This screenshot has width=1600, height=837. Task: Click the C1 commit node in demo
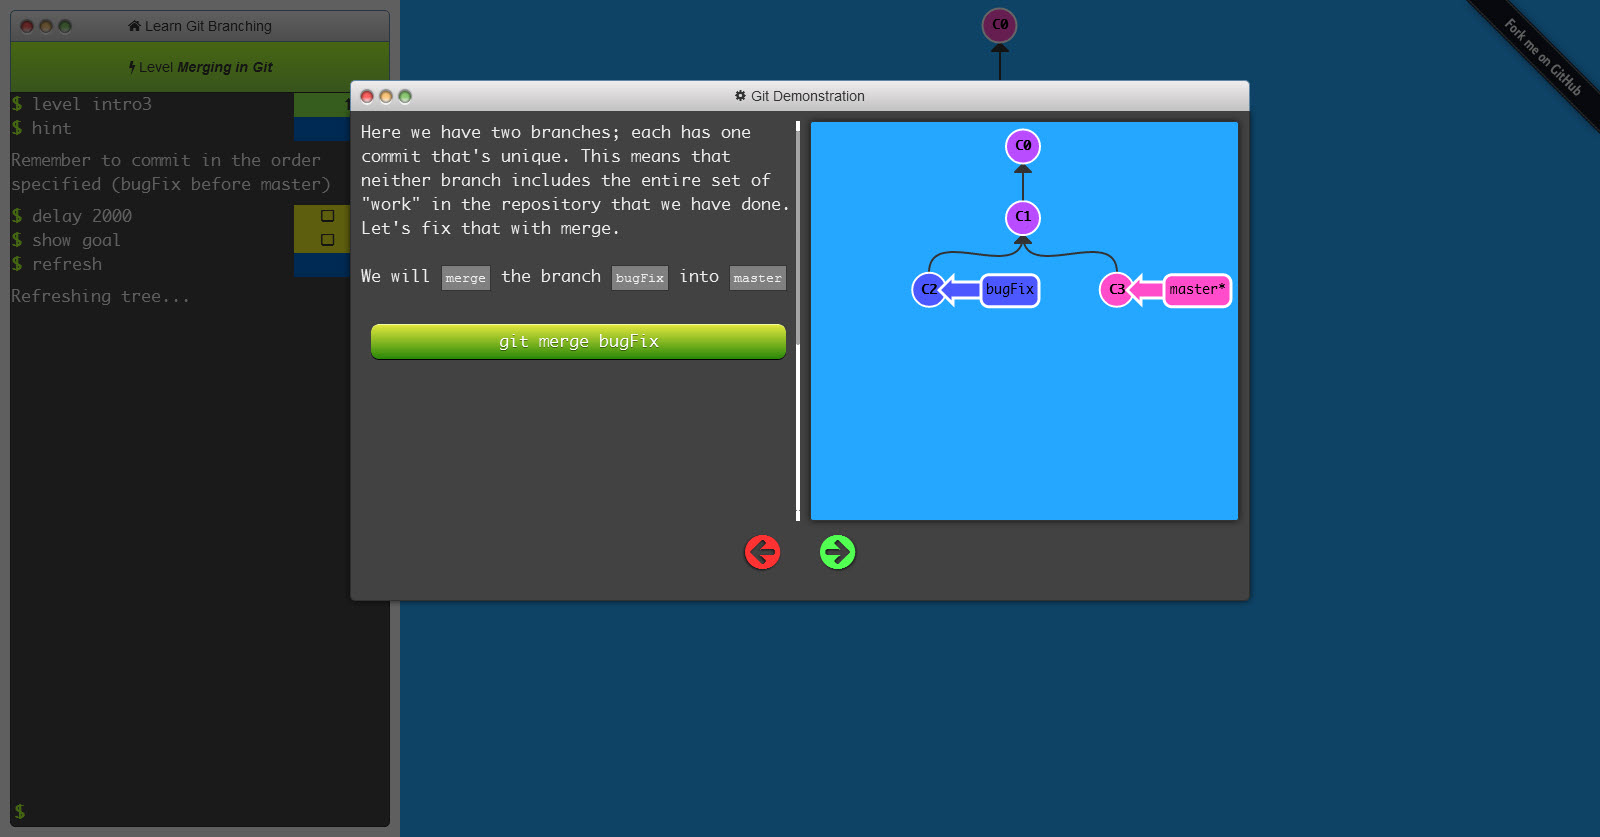click(1022, 217)
